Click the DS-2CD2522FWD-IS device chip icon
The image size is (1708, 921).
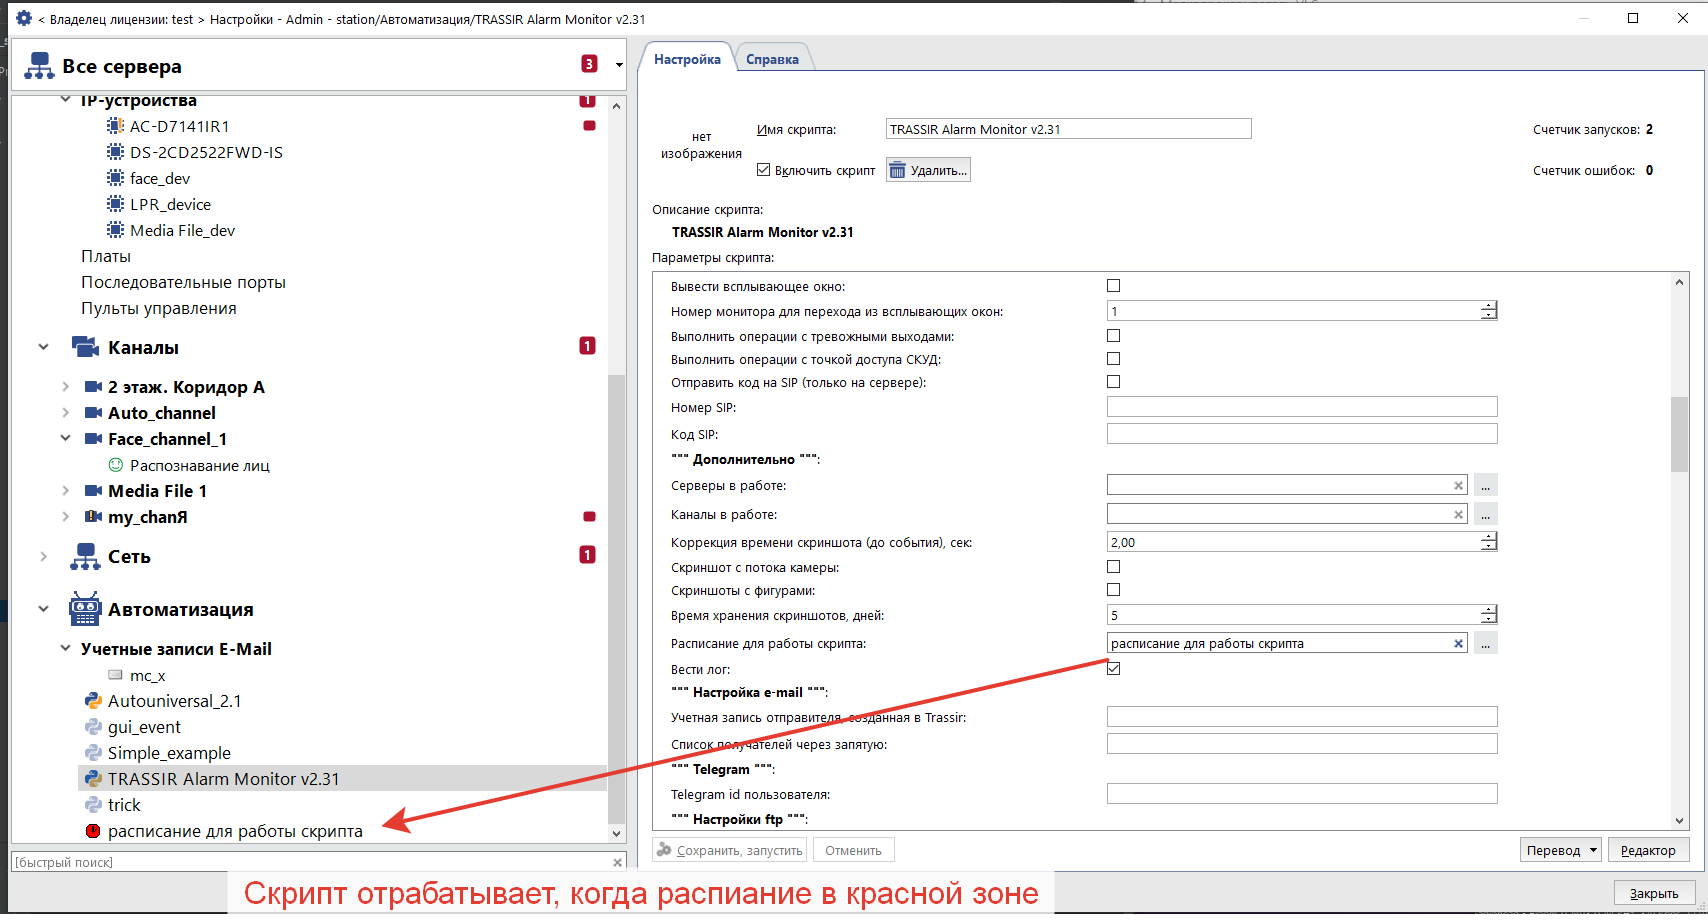click(x=115, y=152)
